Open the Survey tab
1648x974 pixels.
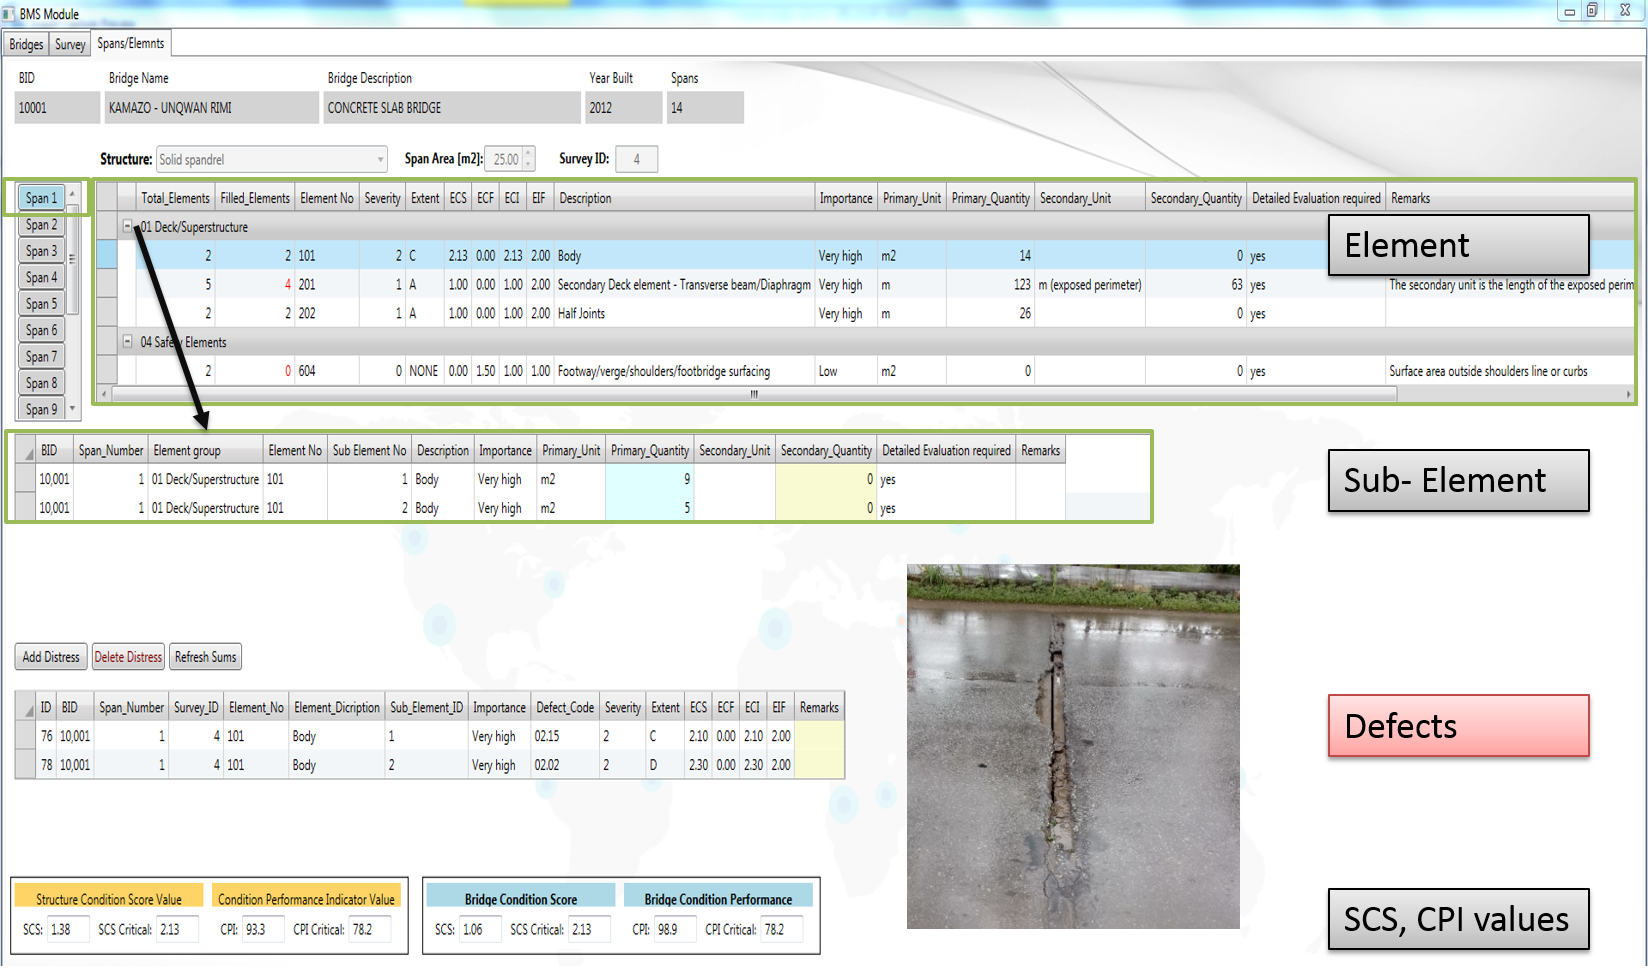pyautogui.click(x=70, y=45)
